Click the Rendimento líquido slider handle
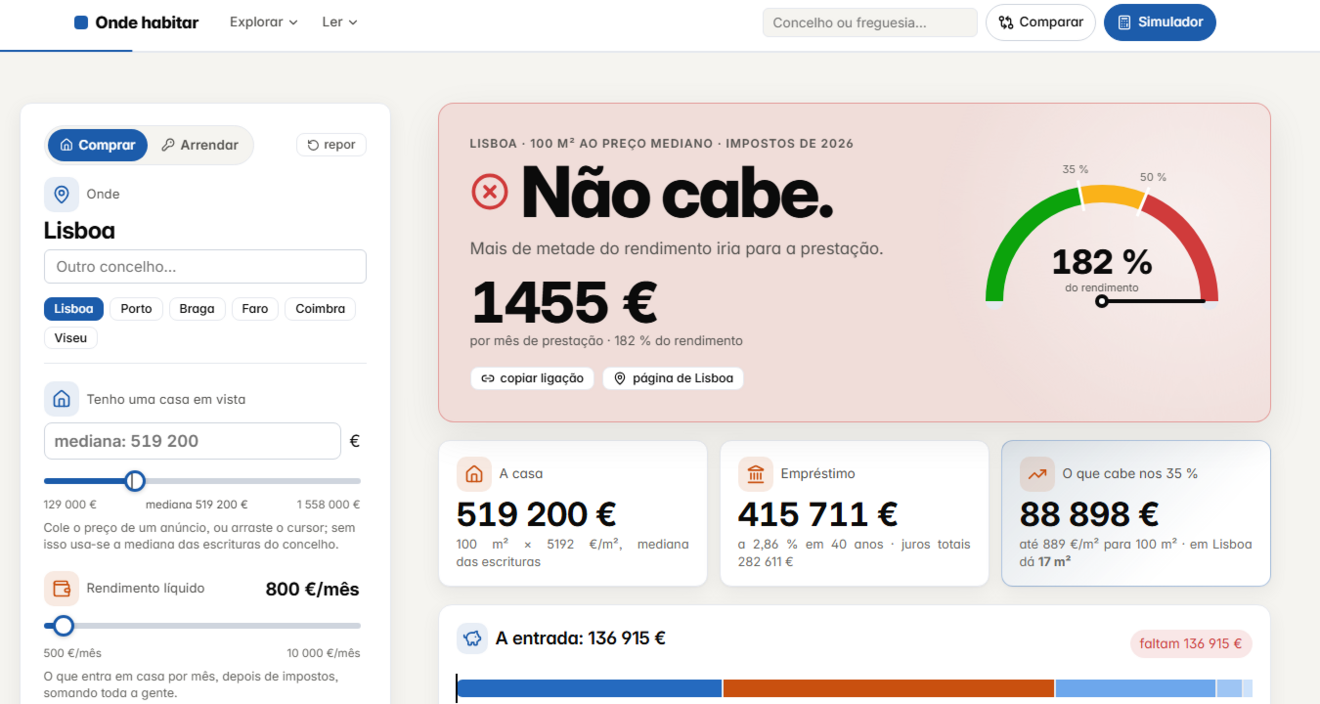 click(x=63, y=626)
